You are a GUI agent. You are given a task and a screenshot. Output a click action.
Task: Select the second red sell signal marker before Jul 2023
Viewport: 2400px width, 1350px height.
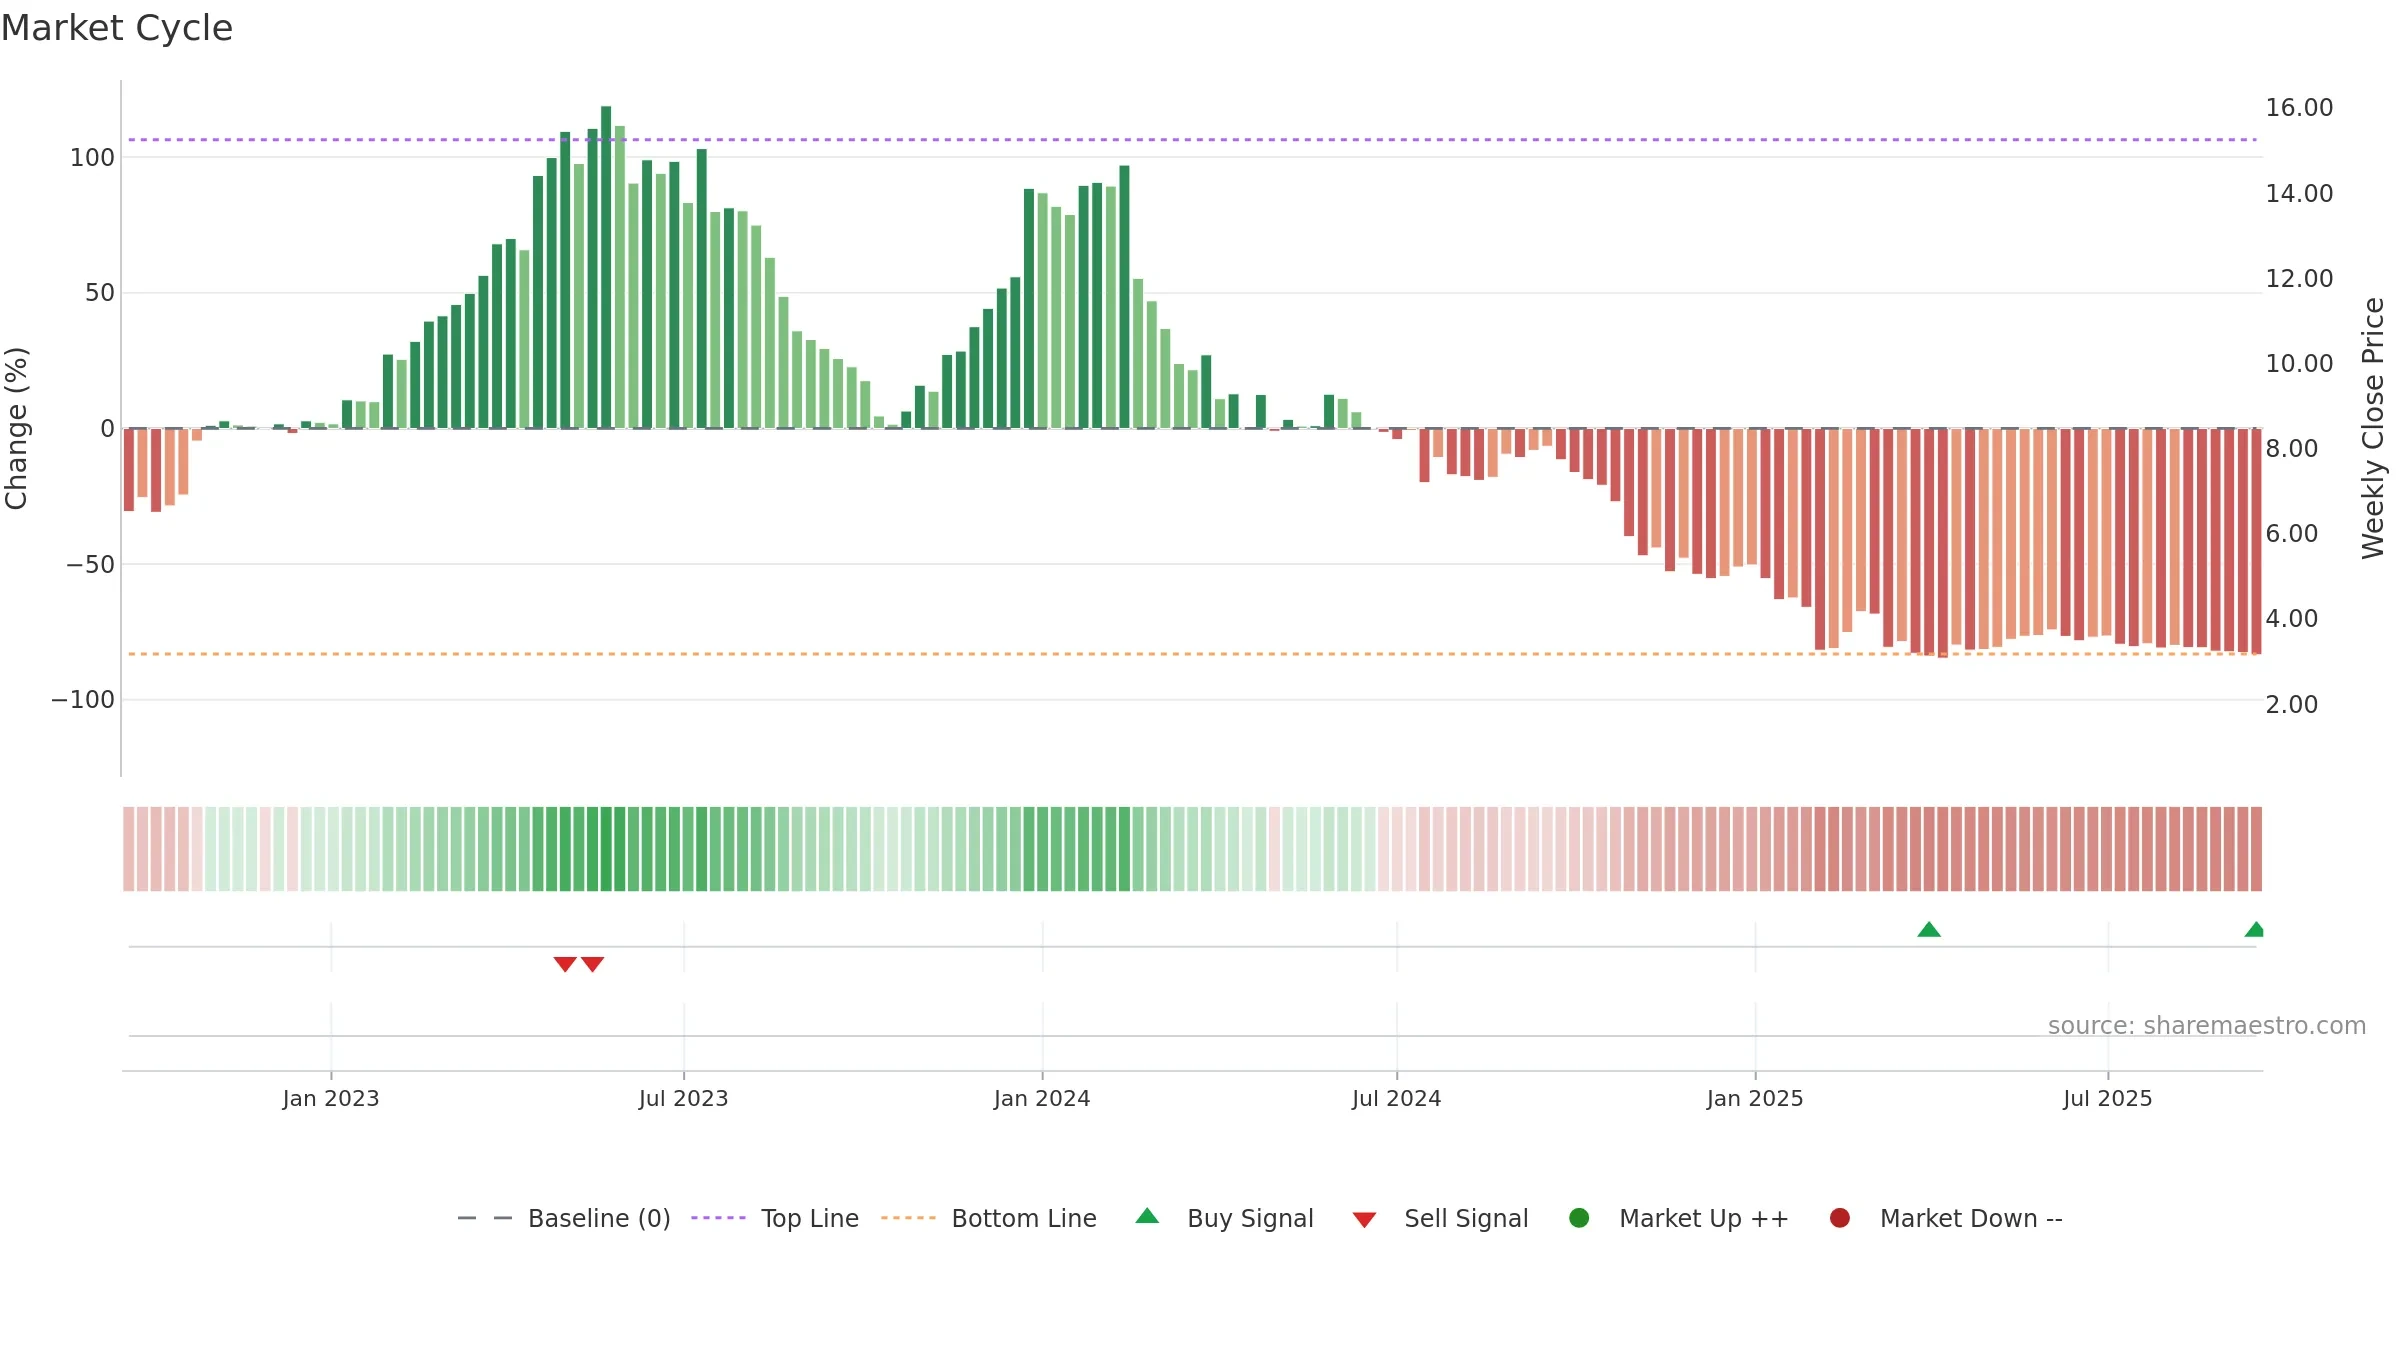593,964
